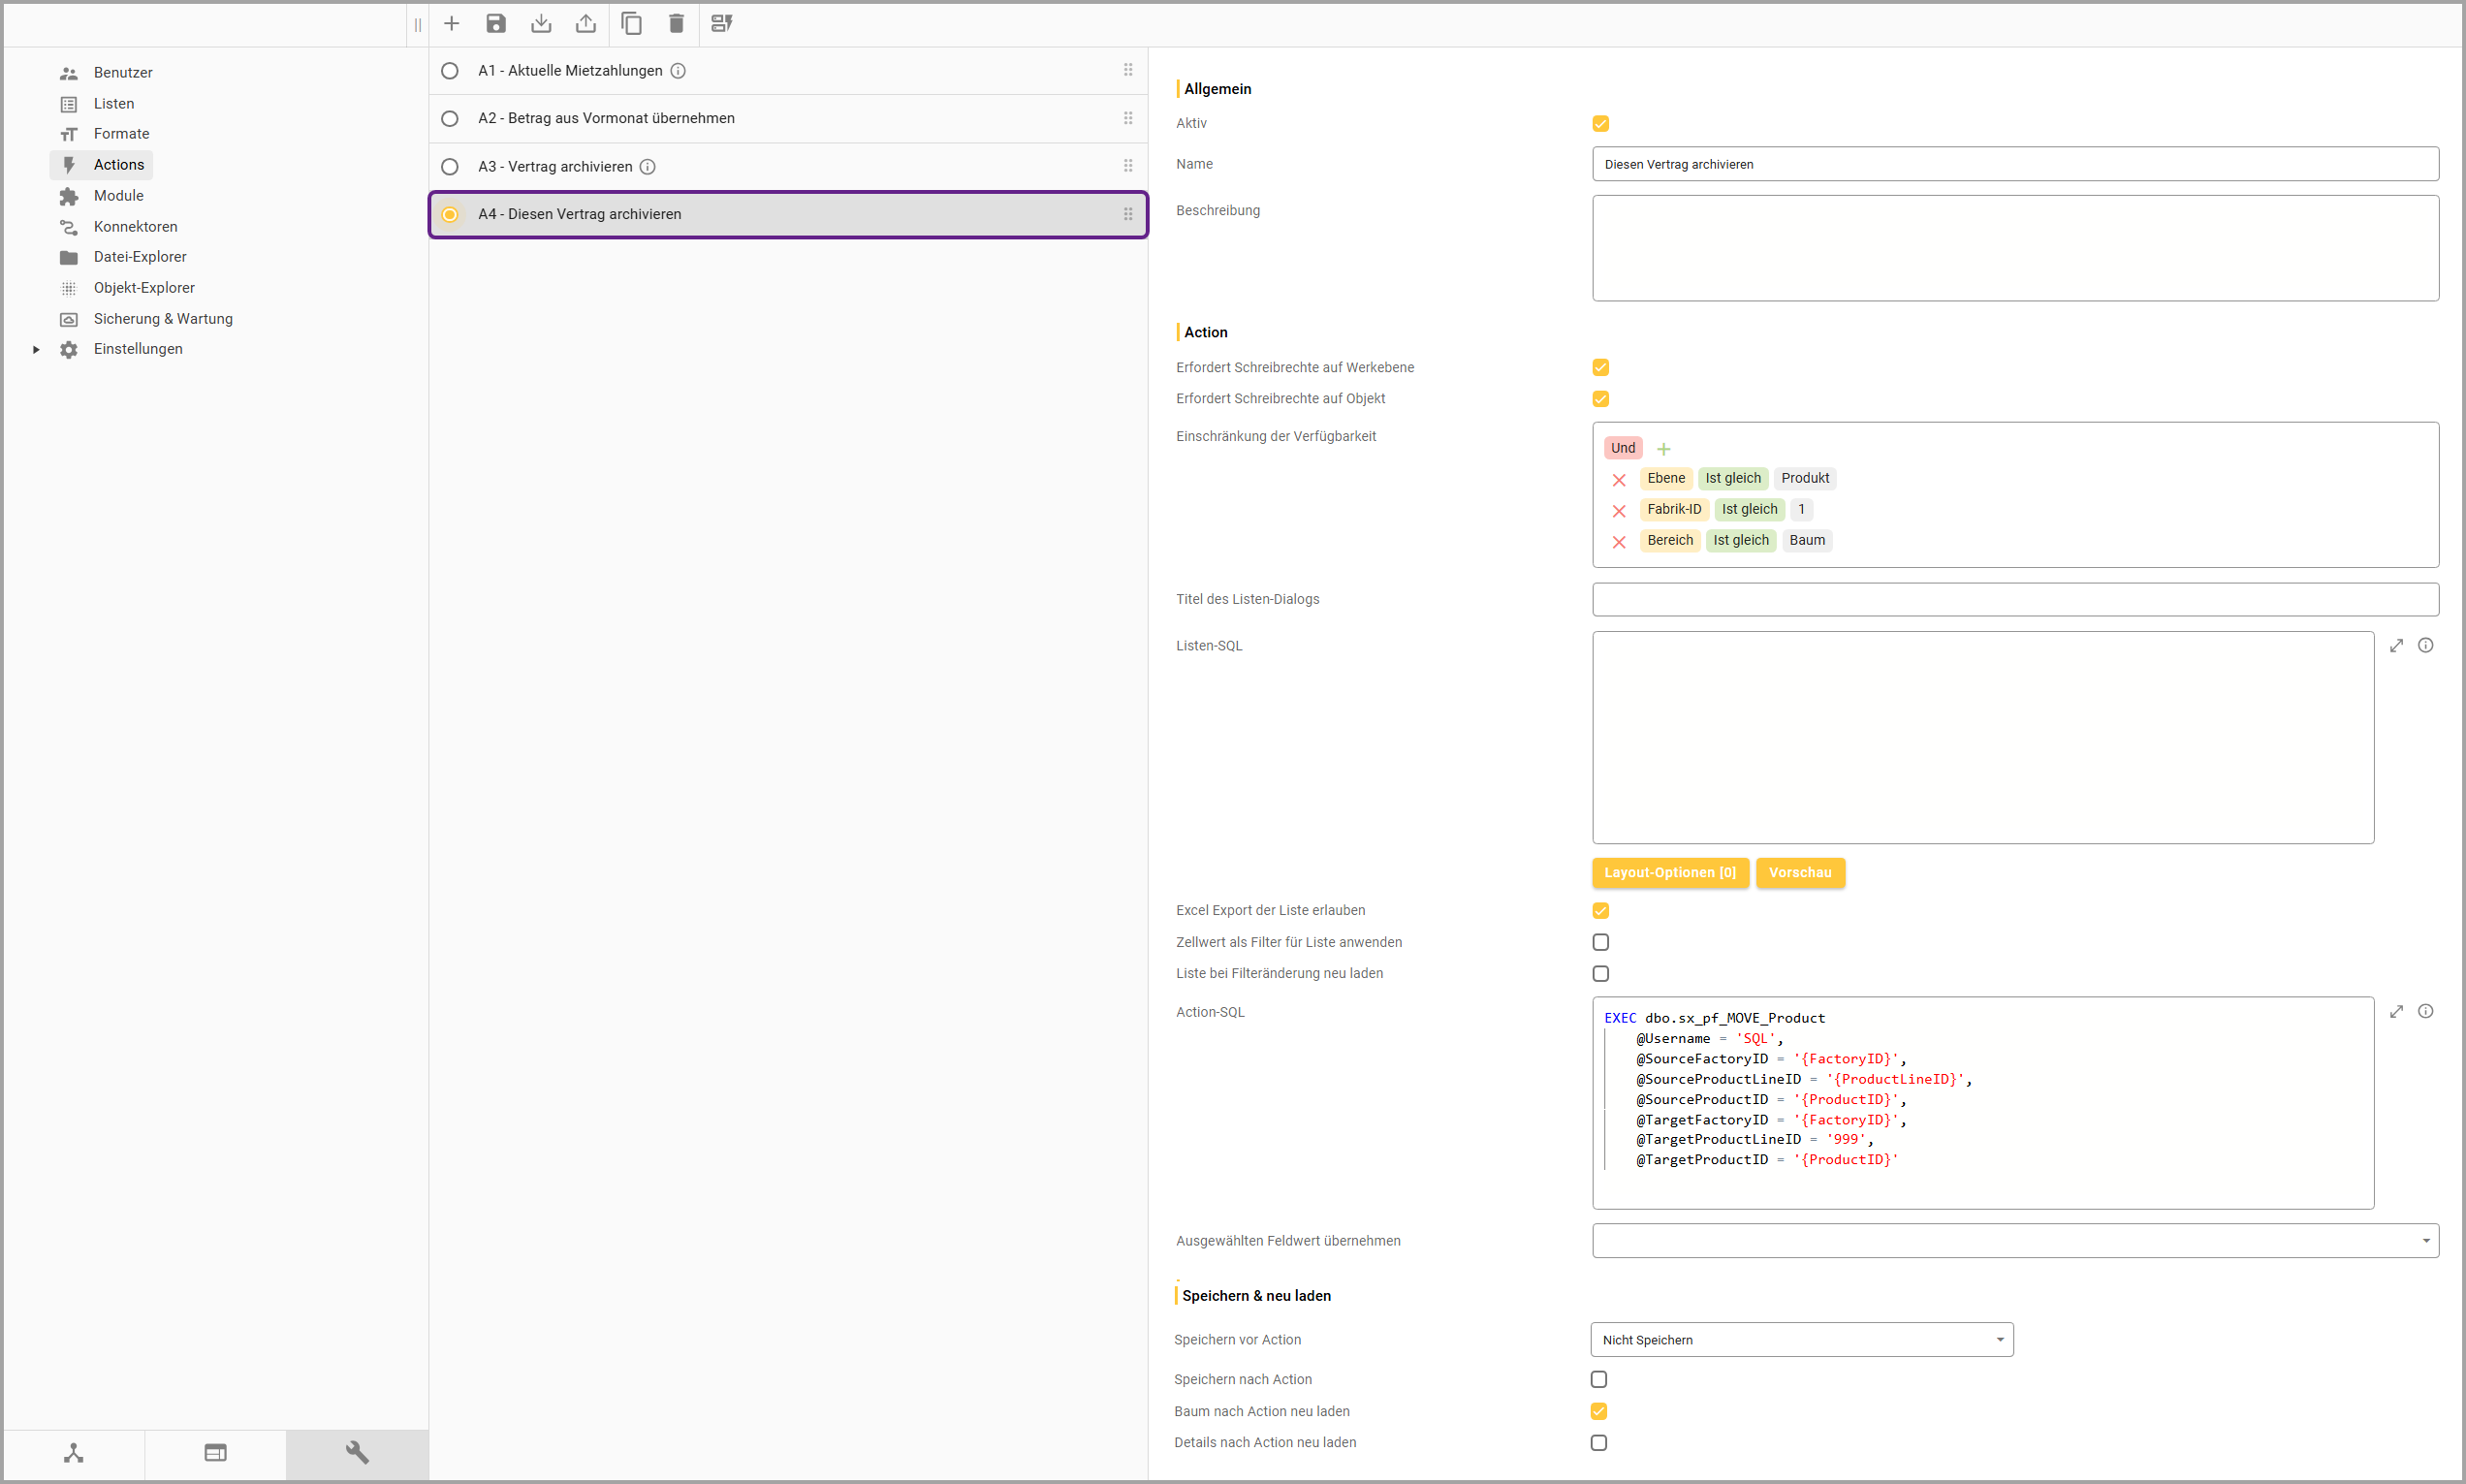Click the Layout-Optionen [0] button
This screenshot has width=2466, height=1484.
pyautogui.click(x=1669, y=873)
